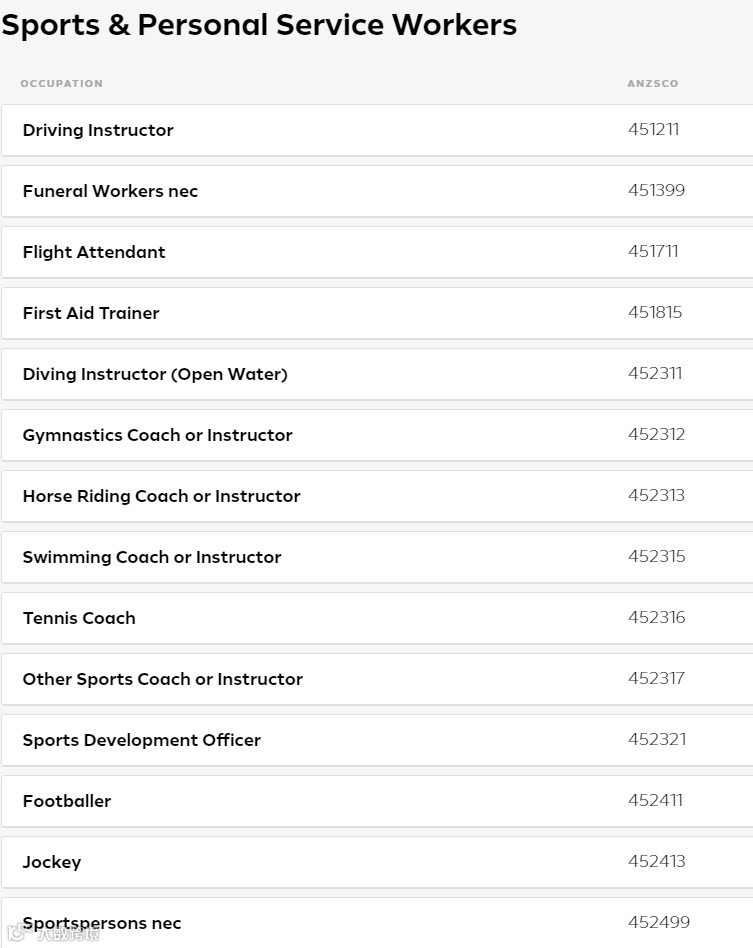Viewport: 753px width, 948px height.
Task: Open the First Aid Trainer row
Action: click(x=91, y=313)
